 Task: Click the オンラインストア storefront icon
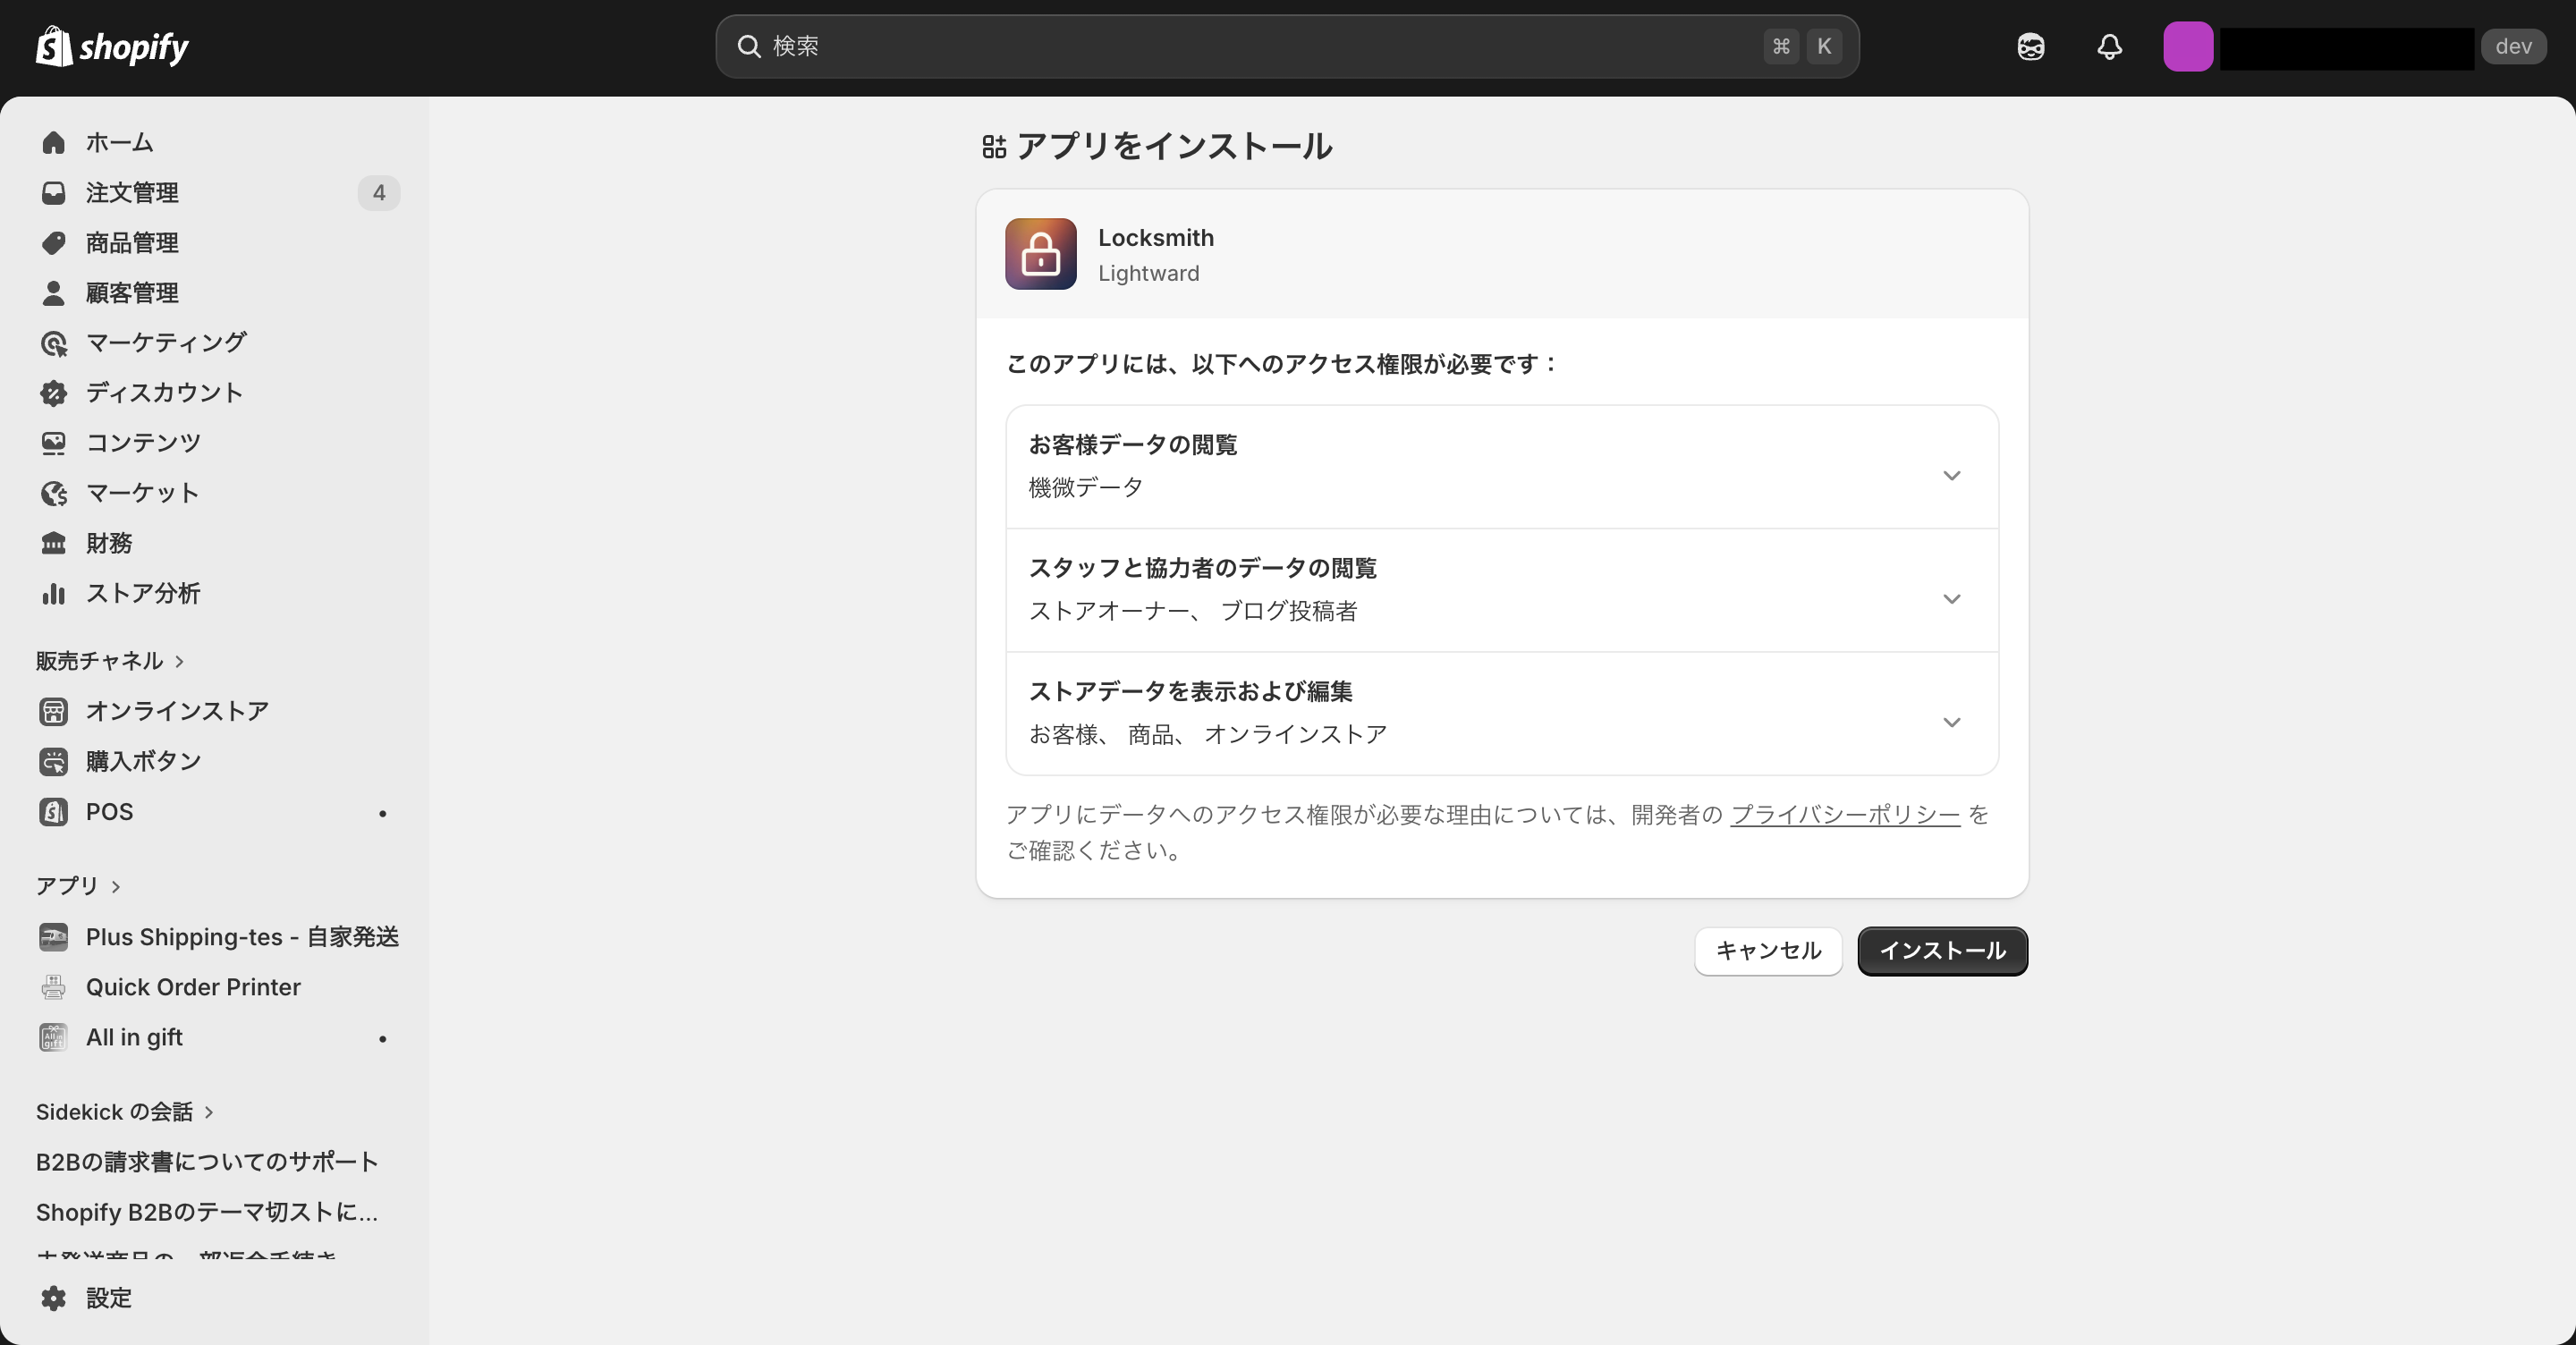(x=54, y=711)
